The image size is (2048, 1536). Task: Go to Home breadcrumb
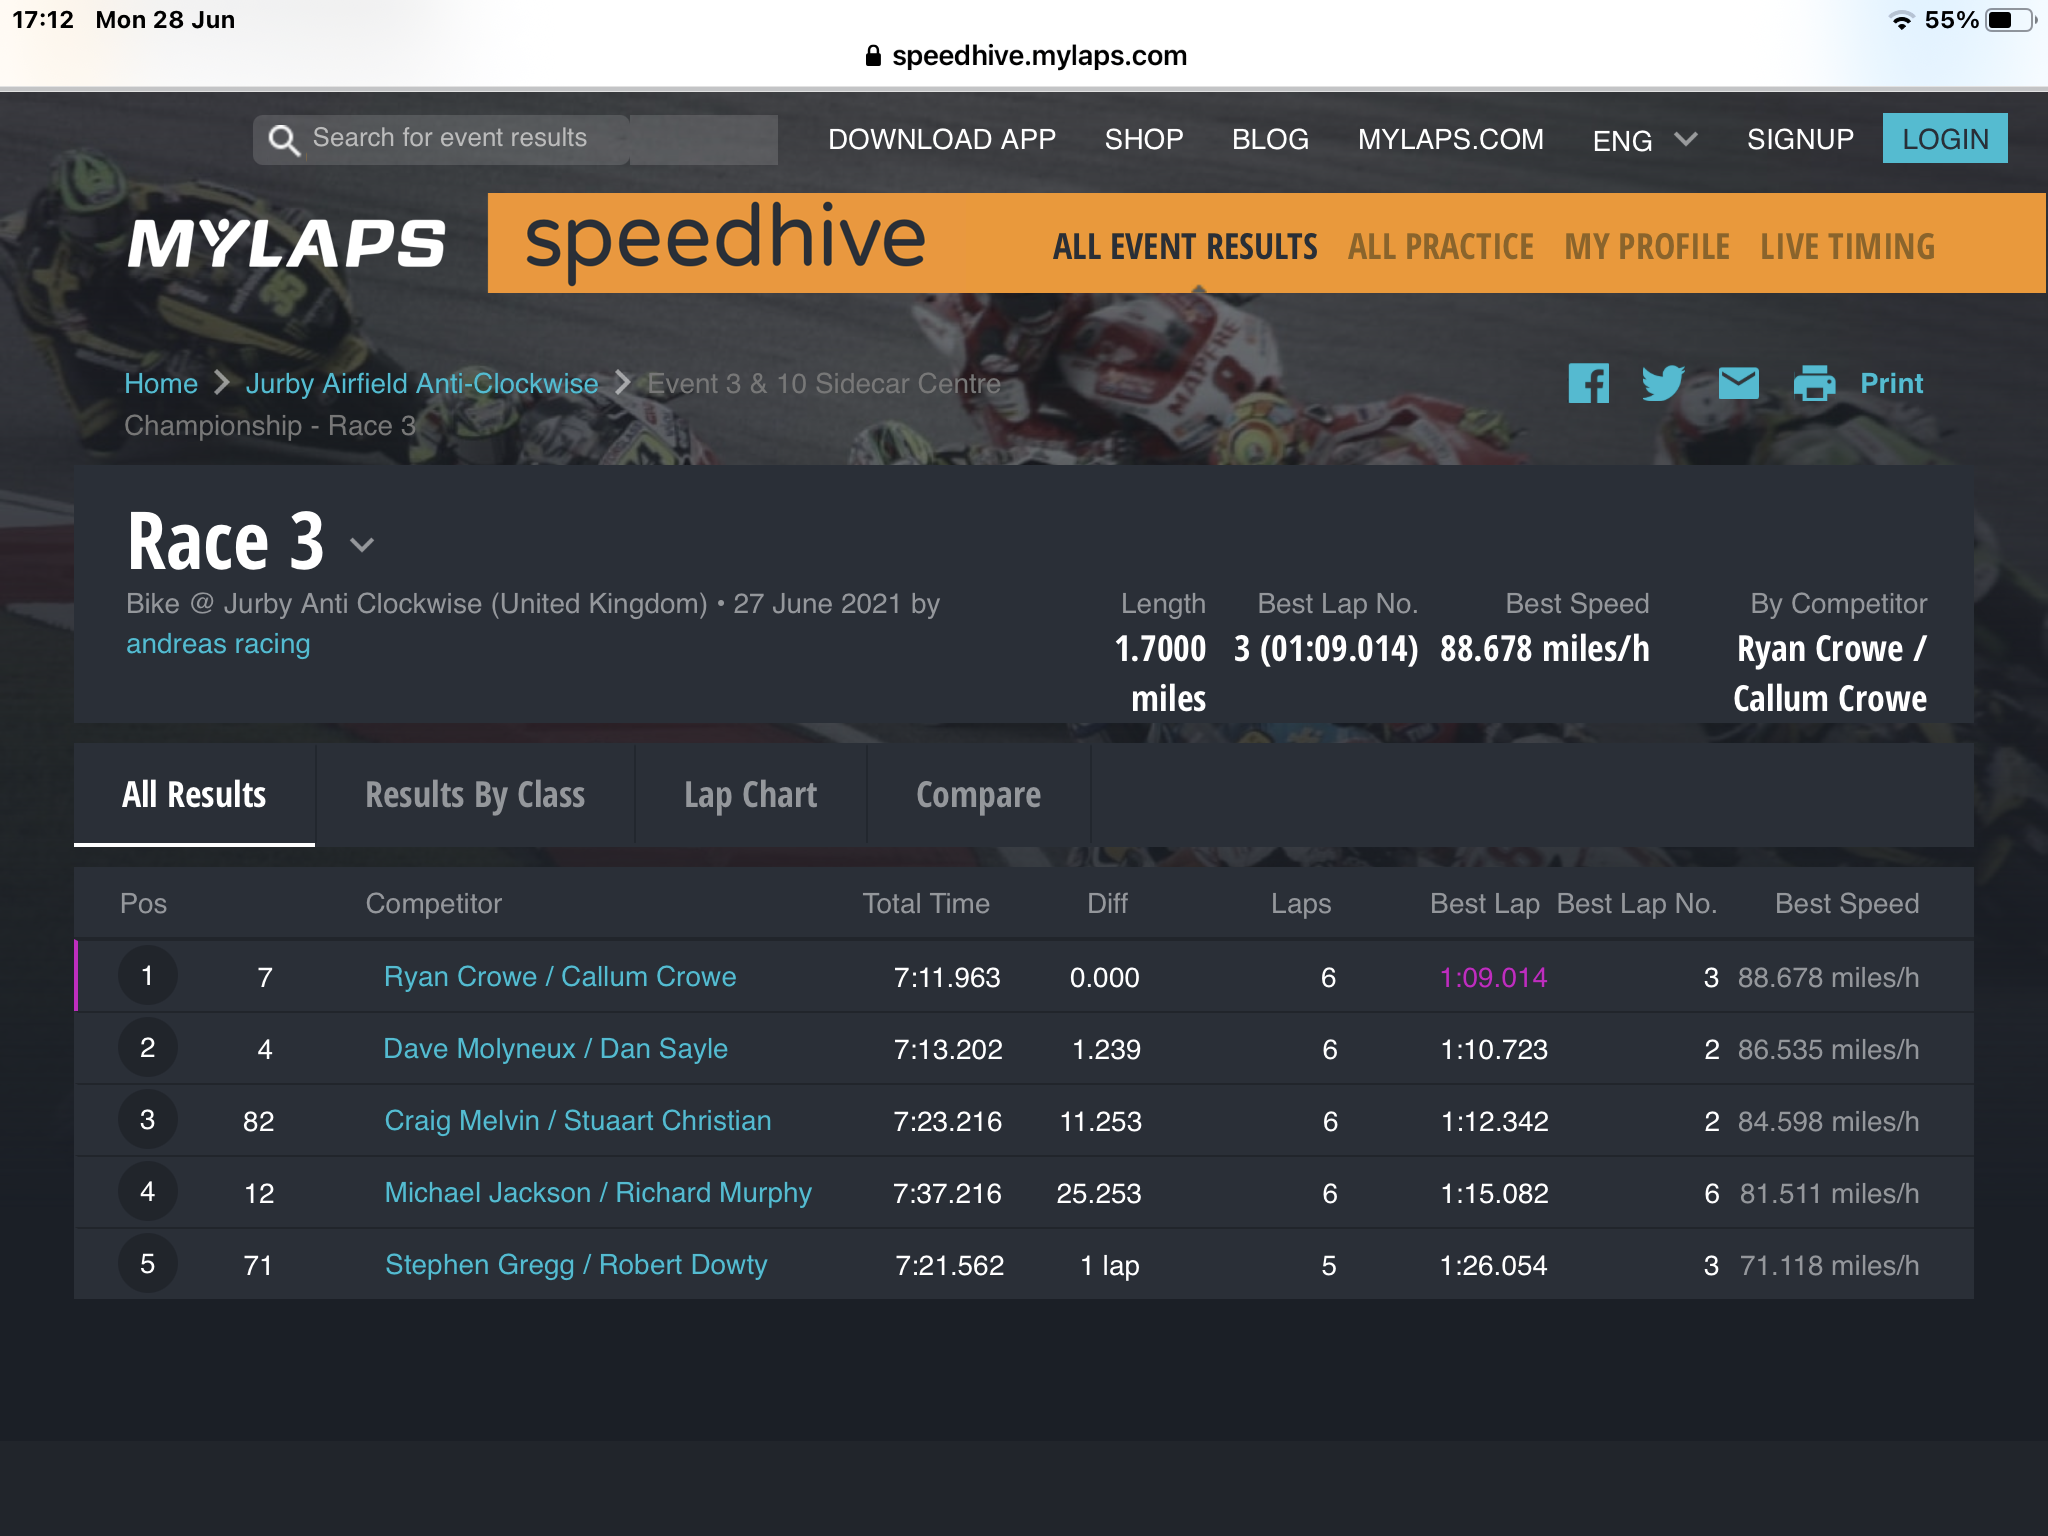(161, 383)
